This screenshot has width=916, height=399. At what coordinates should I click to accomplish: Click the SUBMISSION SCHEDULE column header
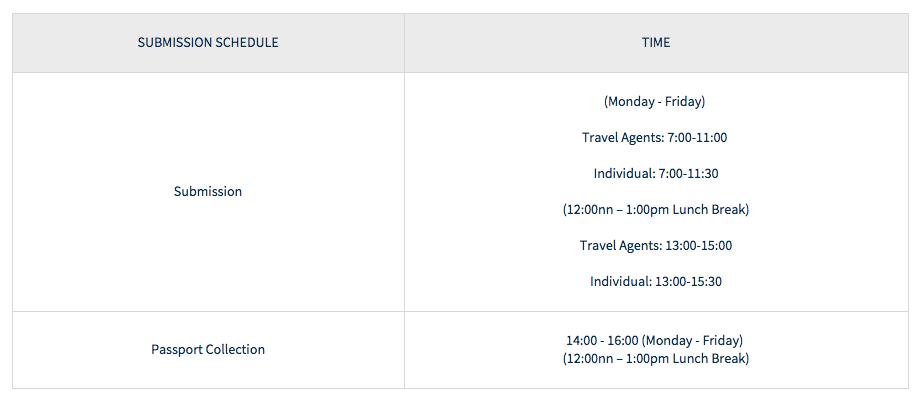208,43
